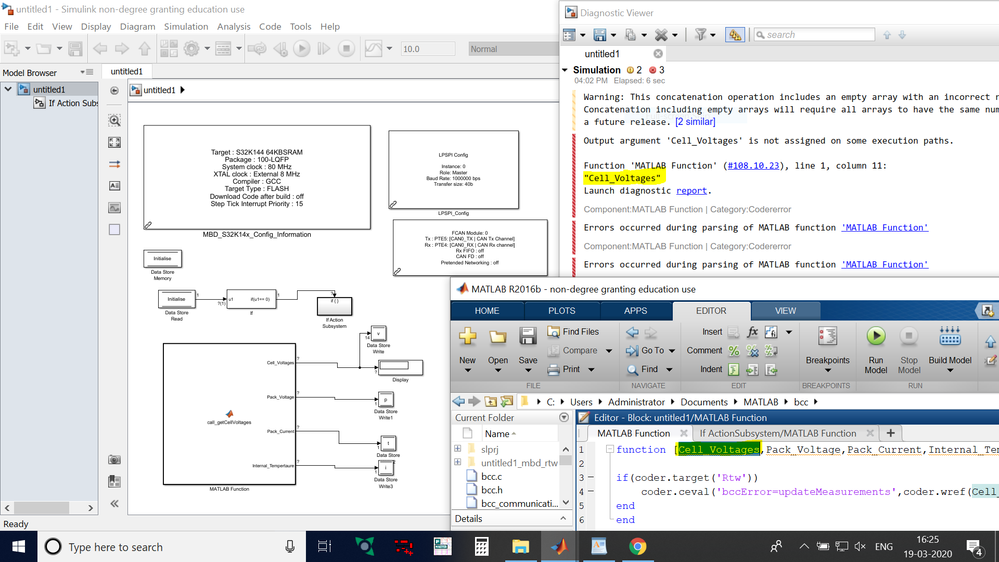
Task: Click the Comment percent icon
Action: 734,350
